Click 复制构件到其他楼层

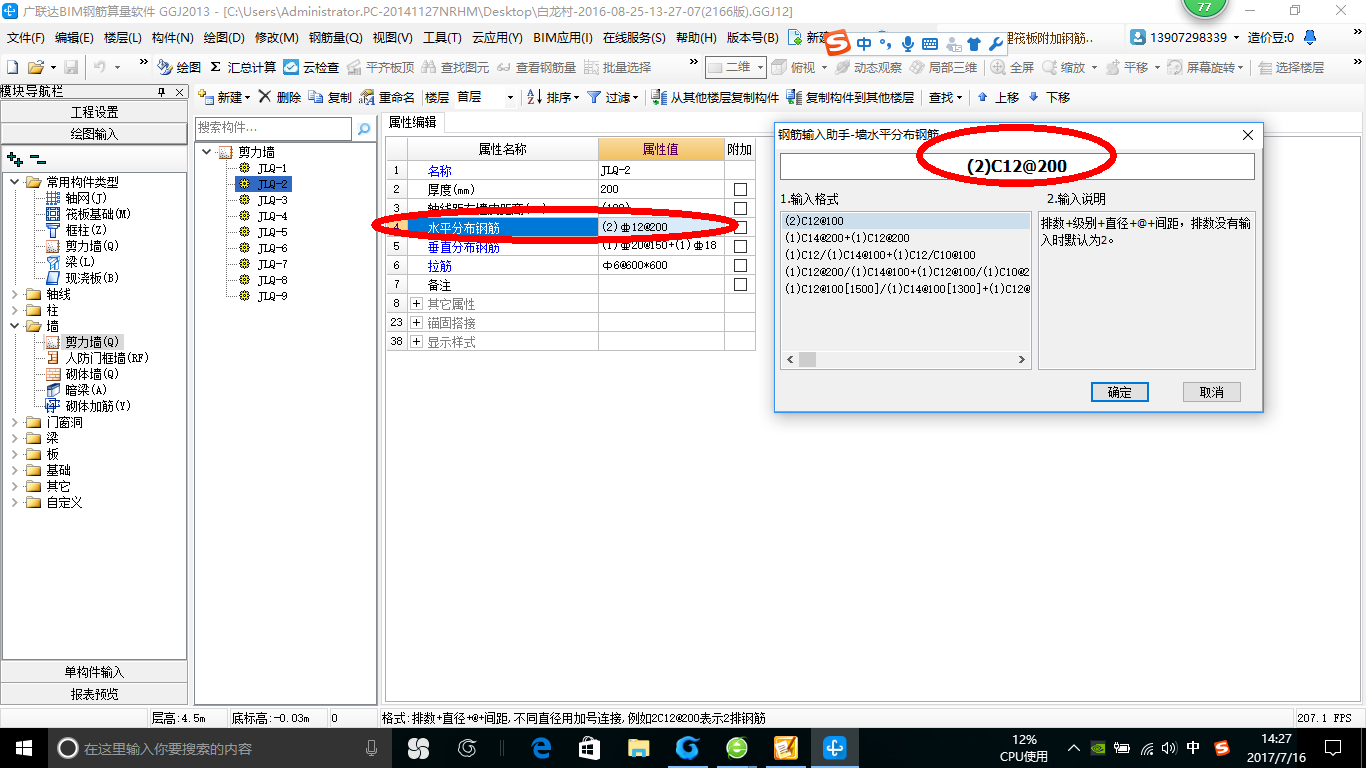[x=850, y=97]
